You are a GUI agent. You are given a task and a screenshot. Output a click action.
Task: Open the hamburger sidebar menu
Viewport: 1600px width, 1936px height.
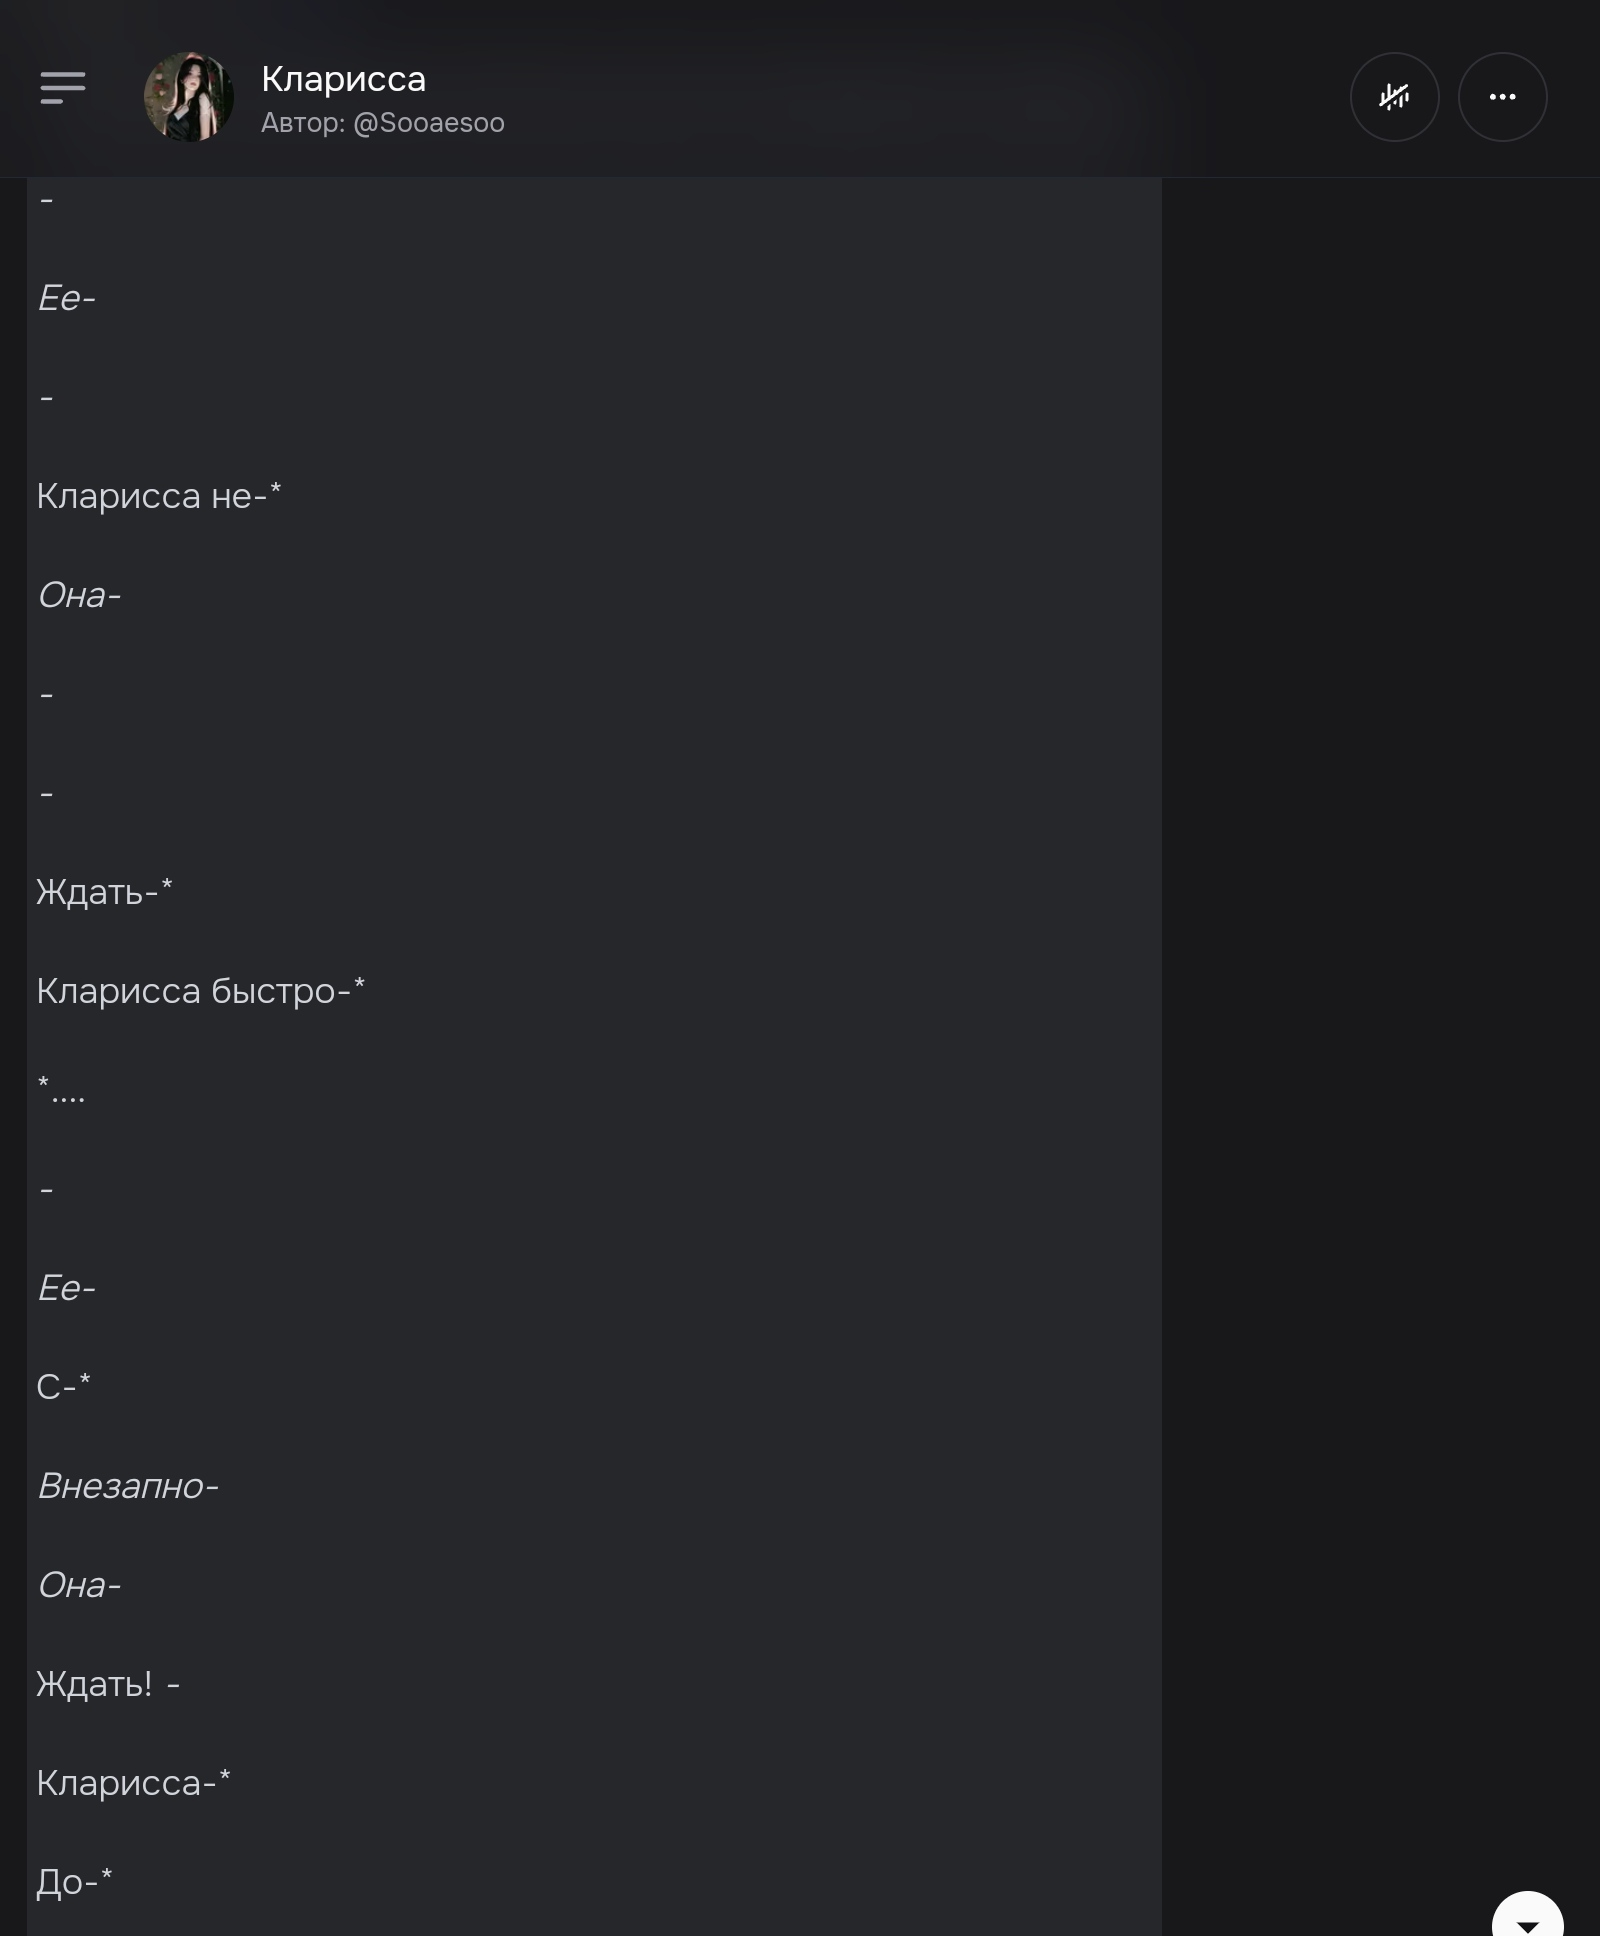(x=63, y=88)
